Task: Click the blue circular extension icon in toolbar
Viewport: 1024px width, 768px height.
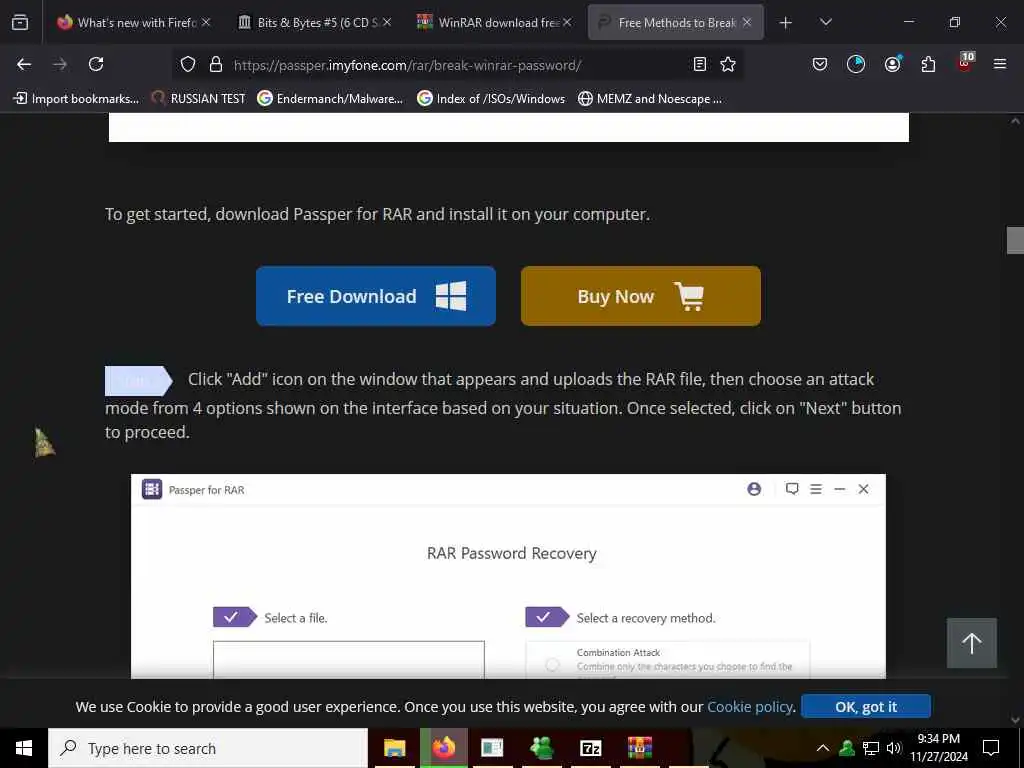Action: point(856,64)
